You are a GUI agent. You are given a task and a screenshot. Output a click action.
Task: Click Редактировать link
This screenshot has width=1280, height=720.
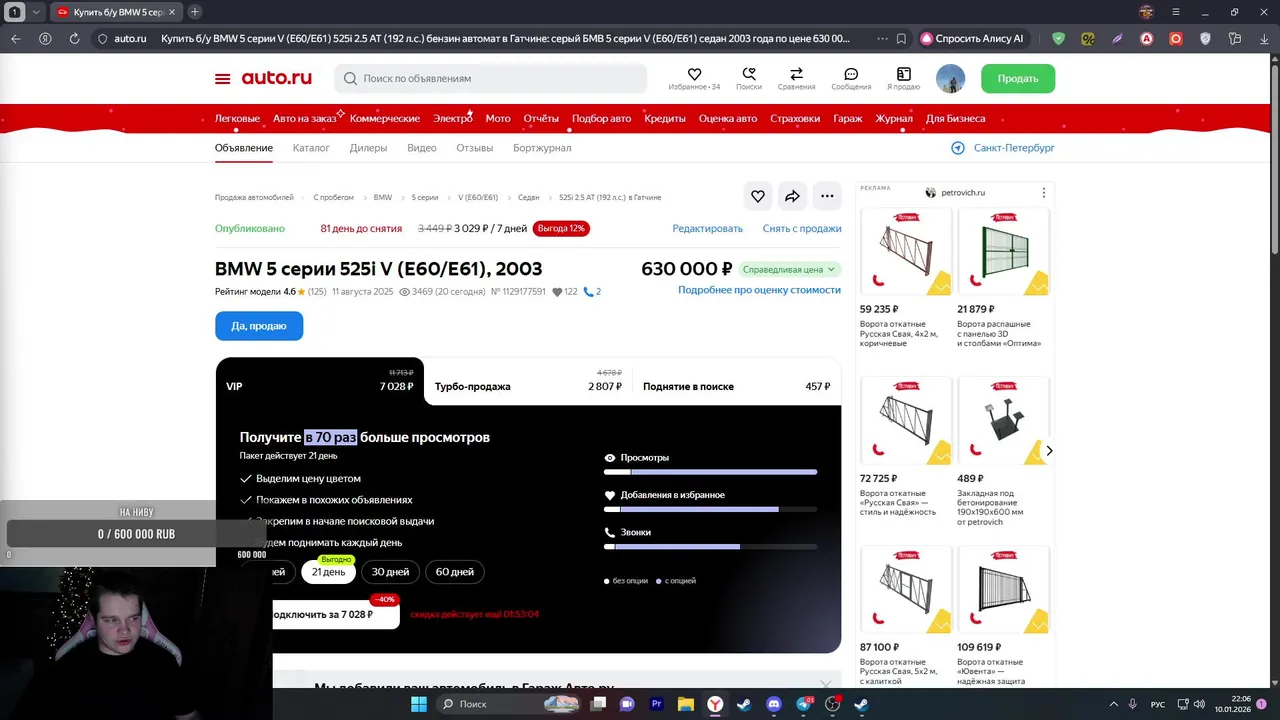tap(708, 228)
